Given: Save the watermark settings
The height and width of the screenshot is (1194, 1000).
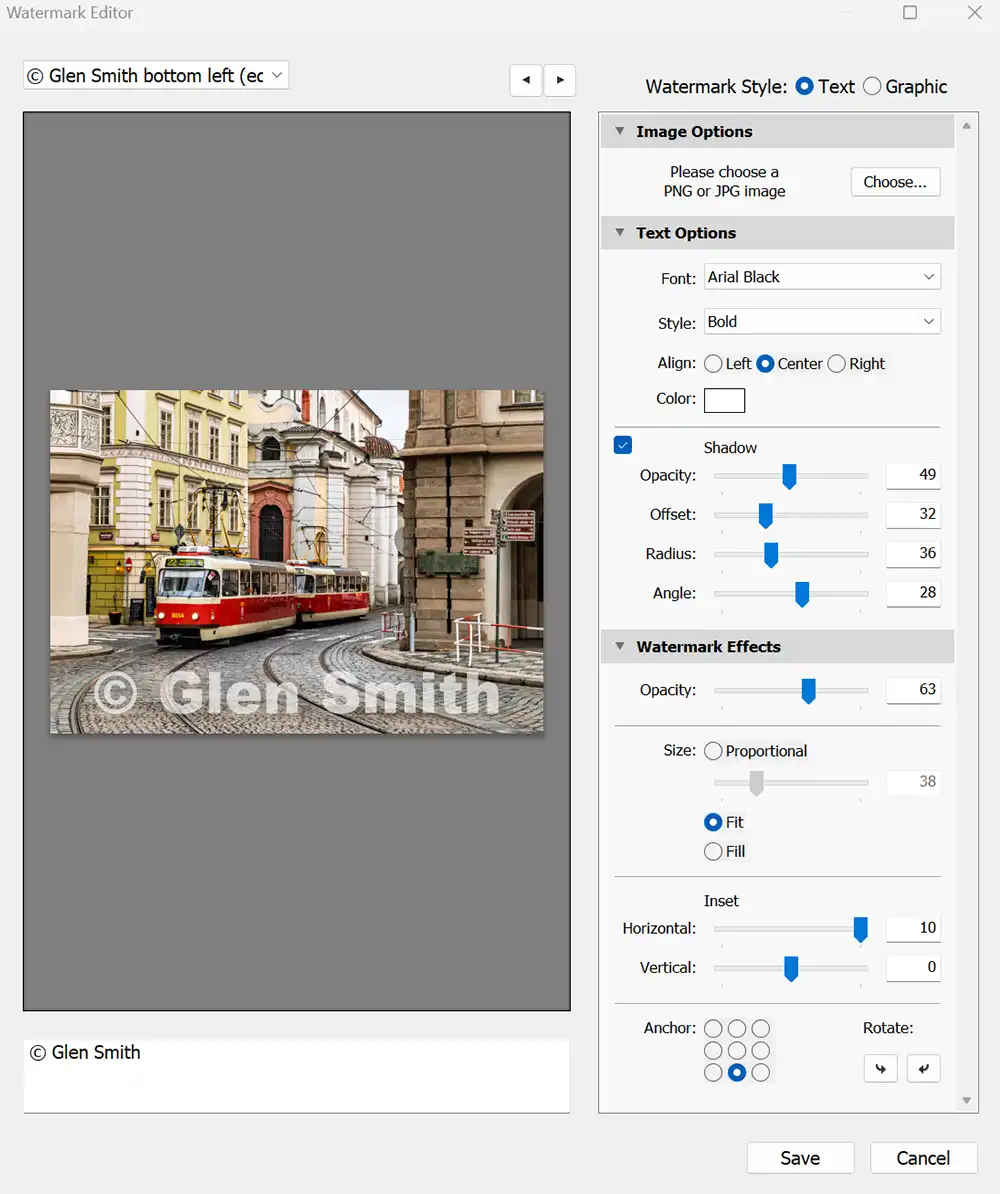Looking at the screenshot, I should (x=800, y=1157).
